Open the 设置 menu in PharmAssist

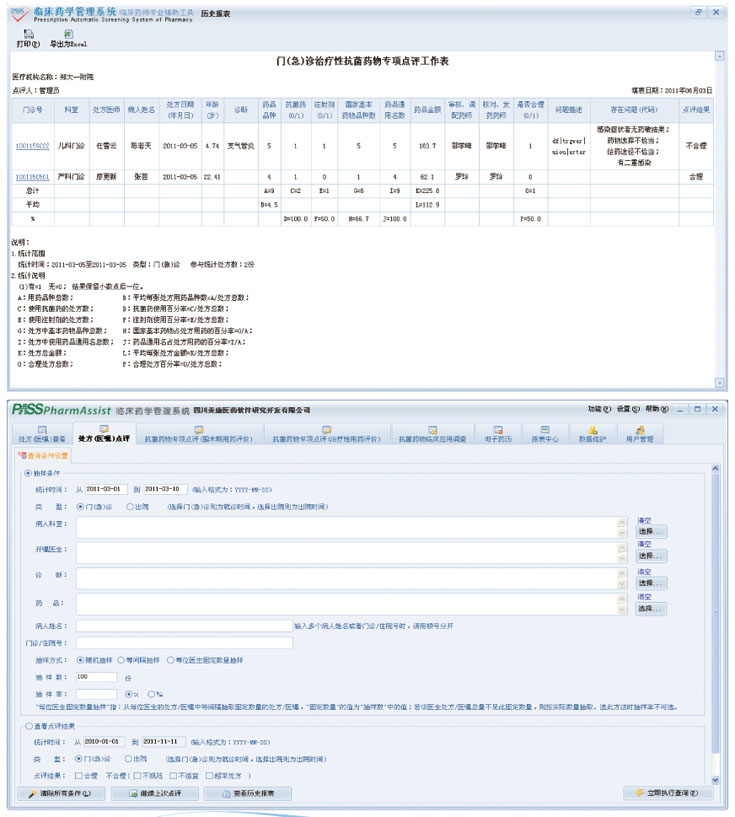[x=628, y=410]
